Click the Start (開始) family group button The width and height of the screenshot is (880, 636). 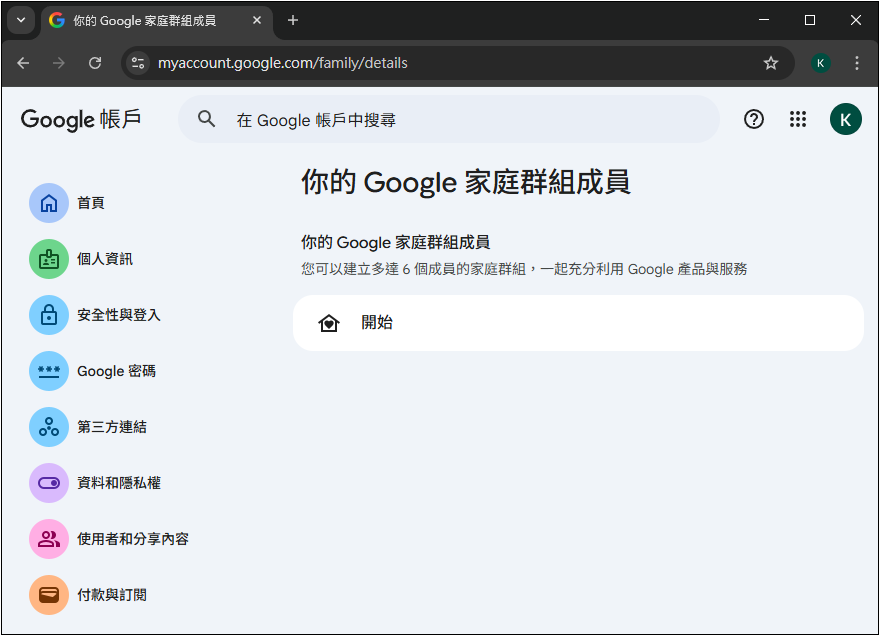(578, 323)
